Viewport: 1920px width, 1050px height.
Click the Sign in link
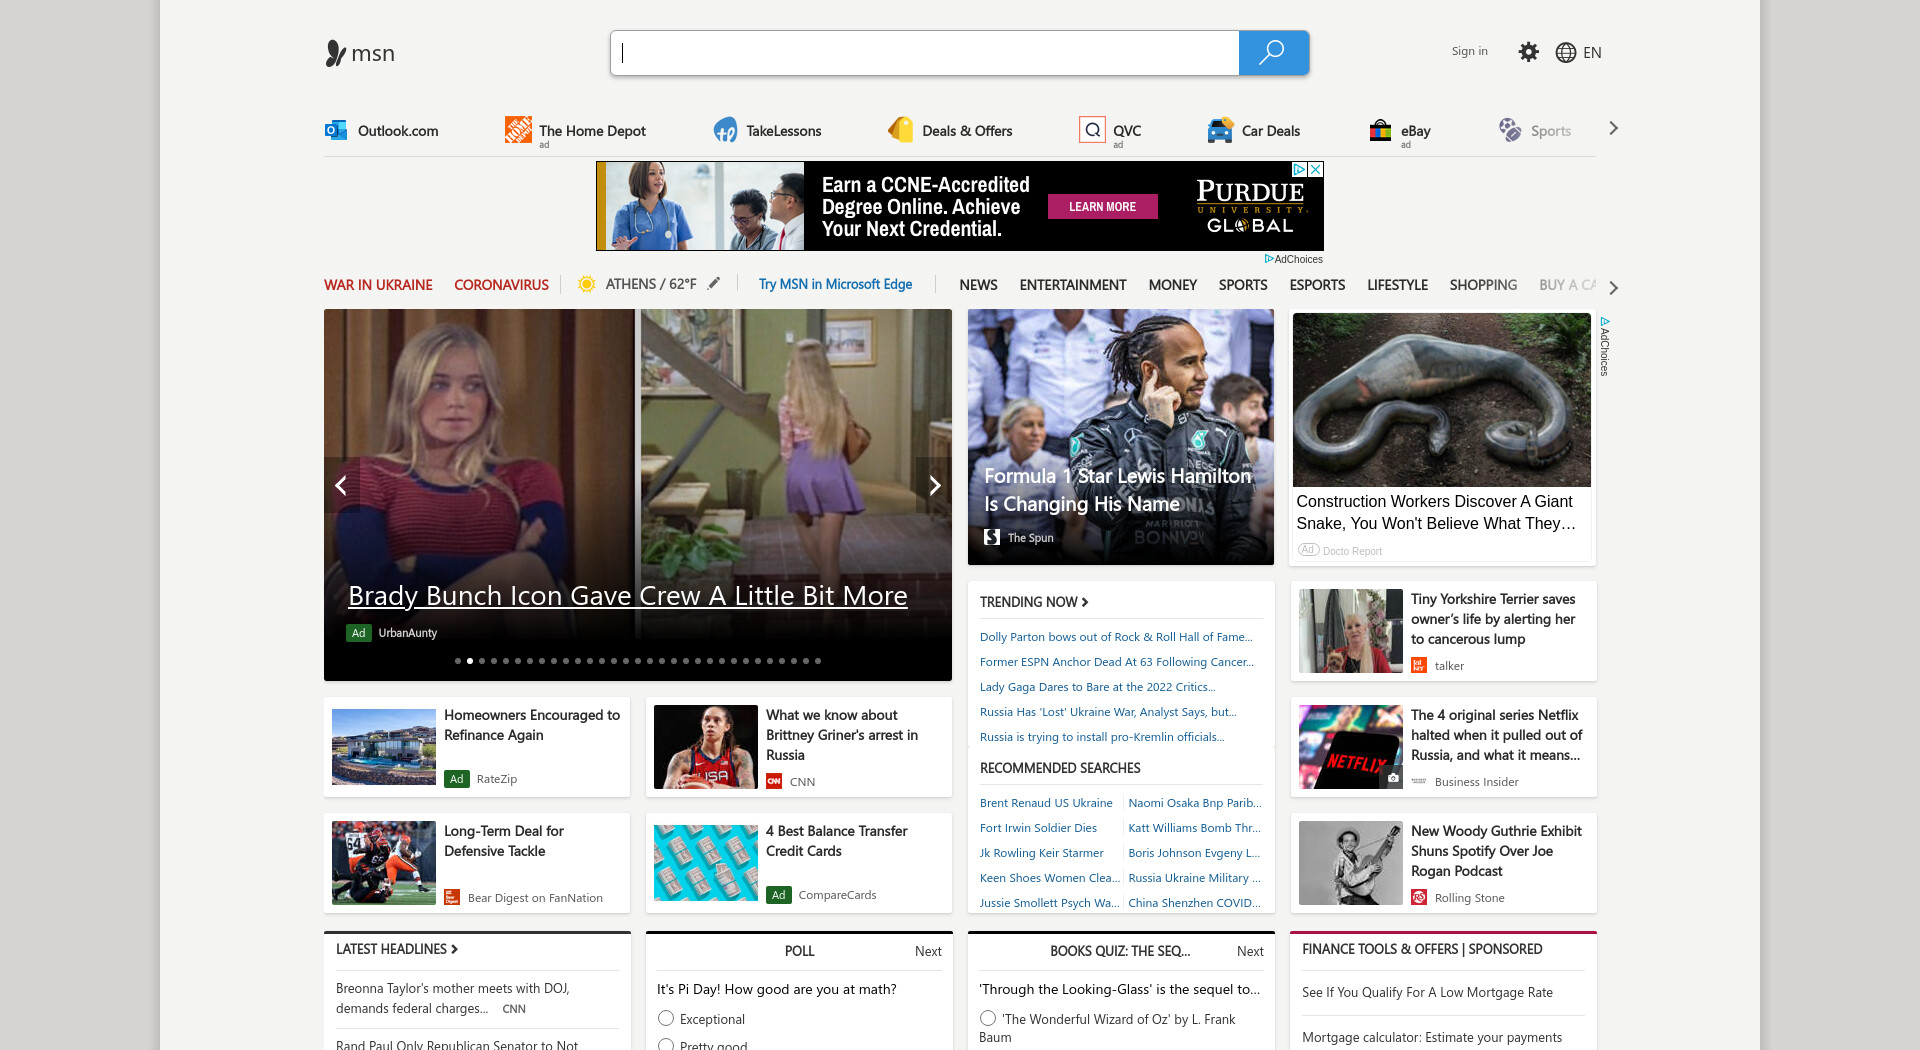[1469, 51]
